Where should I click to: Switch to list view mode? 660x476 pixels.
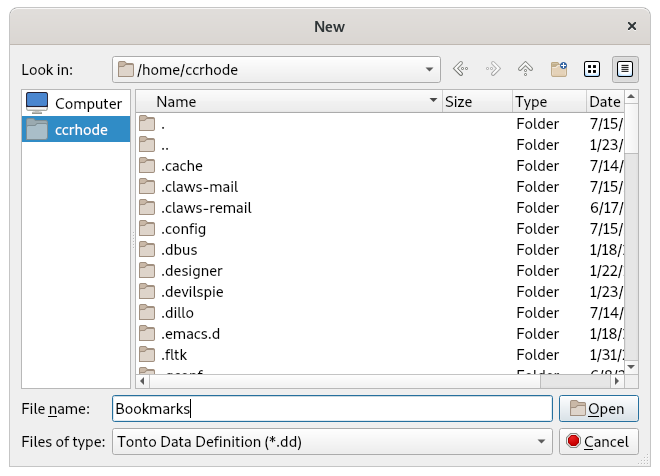coord(592,69)
